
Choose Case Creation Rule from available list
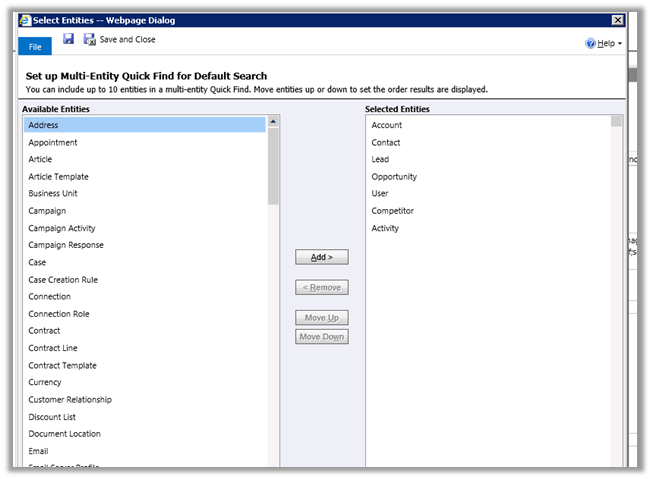click(x=63, y=279)
